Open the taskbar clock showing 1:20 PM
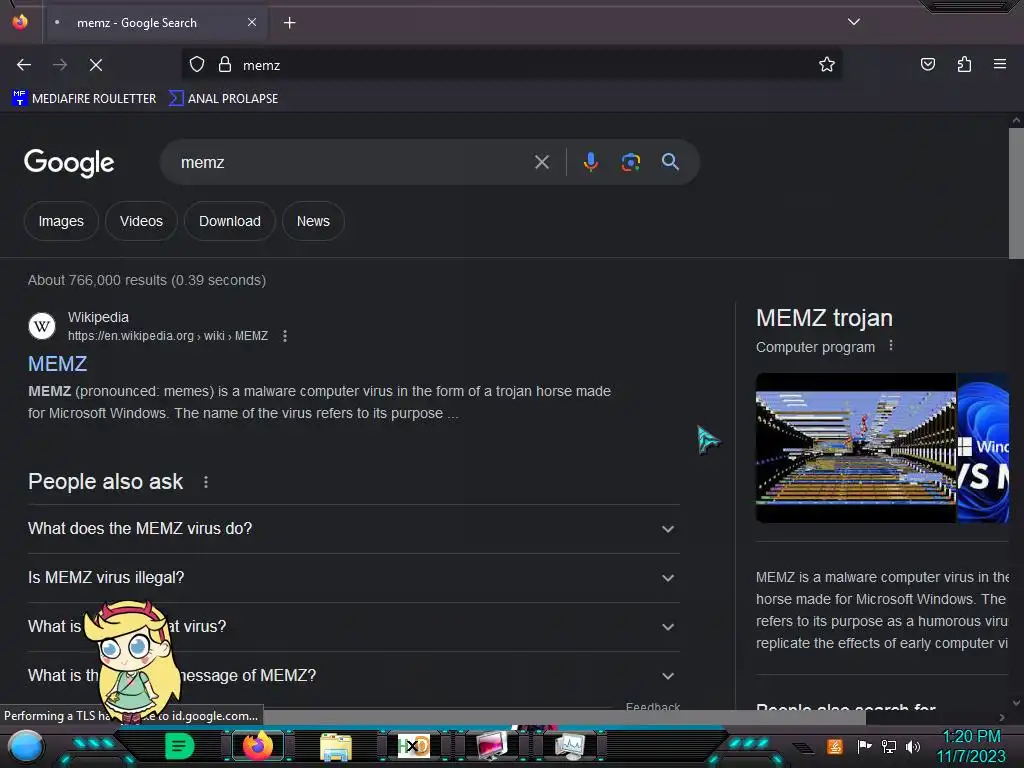Viewport: 1024px width, 768px height. [971, 746]
